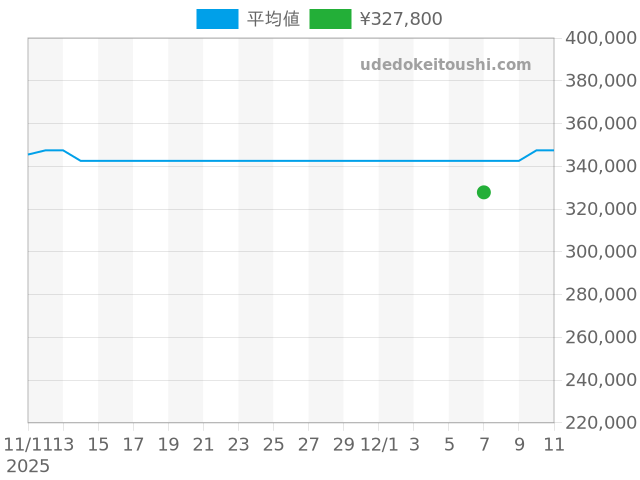This screenshot has height=480, width=640.
Task: Select the green data point on chart
Action: click(x=484, y=192)
